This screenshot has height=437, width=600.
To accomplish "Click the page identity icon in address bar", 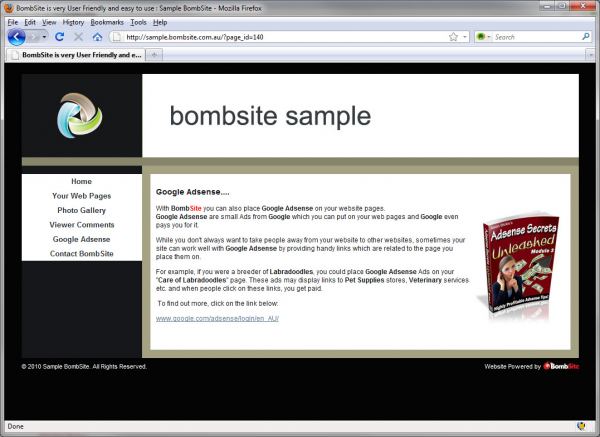I will (117, 37).
